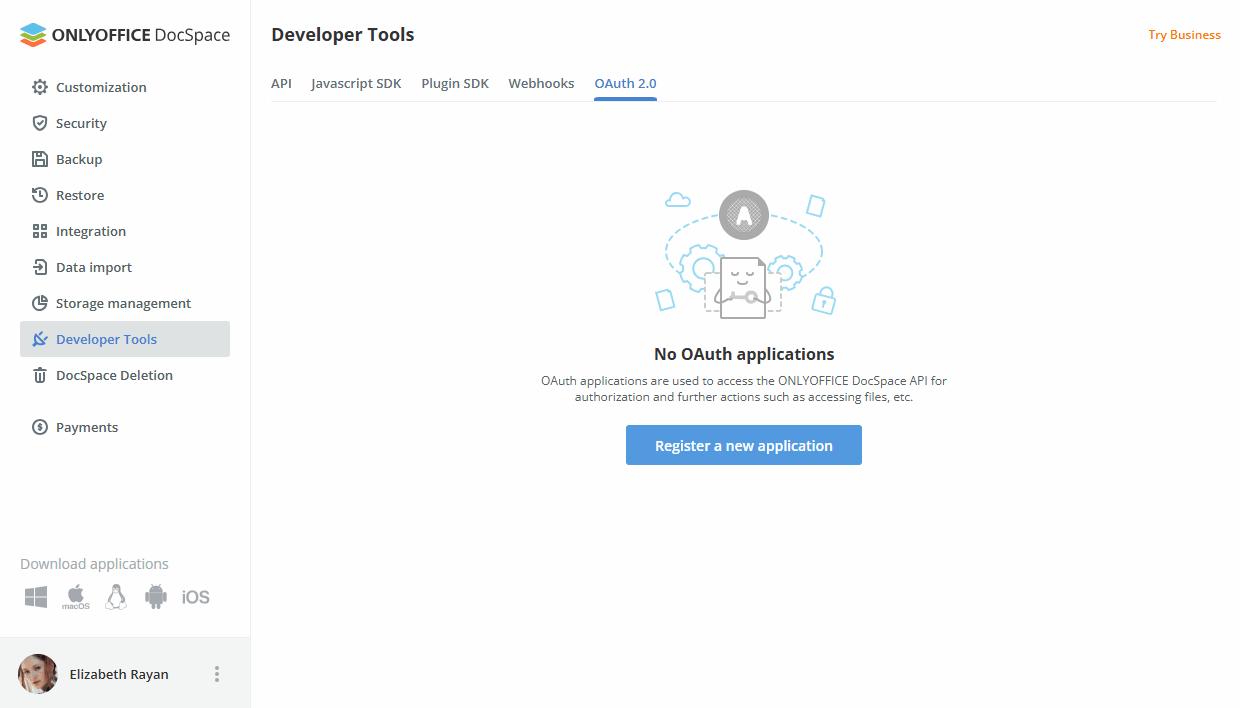Viewport: 1240px width, 708px height.
Task: Download the Windows desktop application
Action: 36,597
